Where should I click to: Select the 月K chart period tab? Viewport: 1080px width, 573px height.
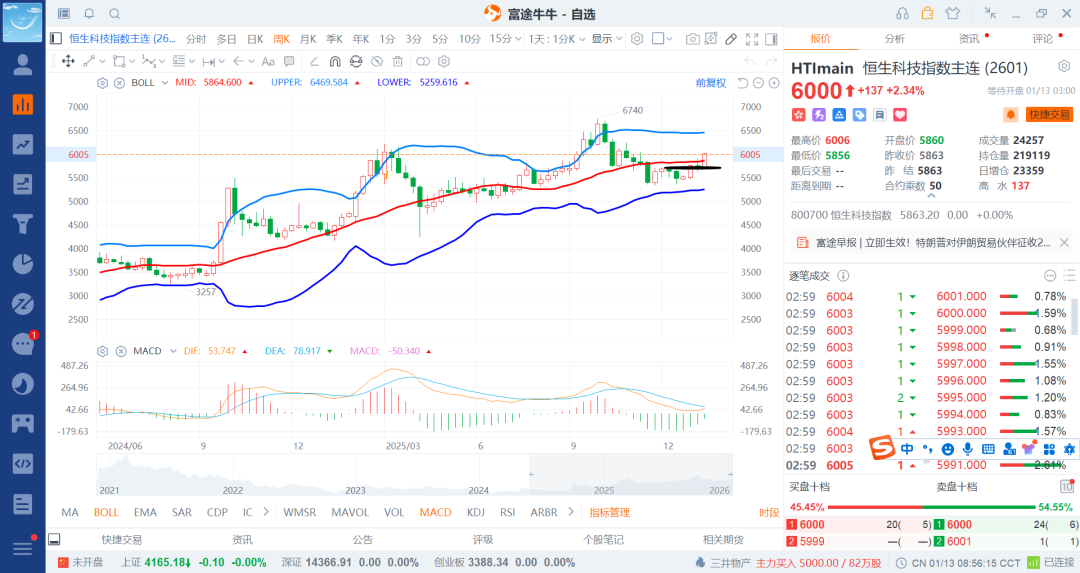pos(307,39)
